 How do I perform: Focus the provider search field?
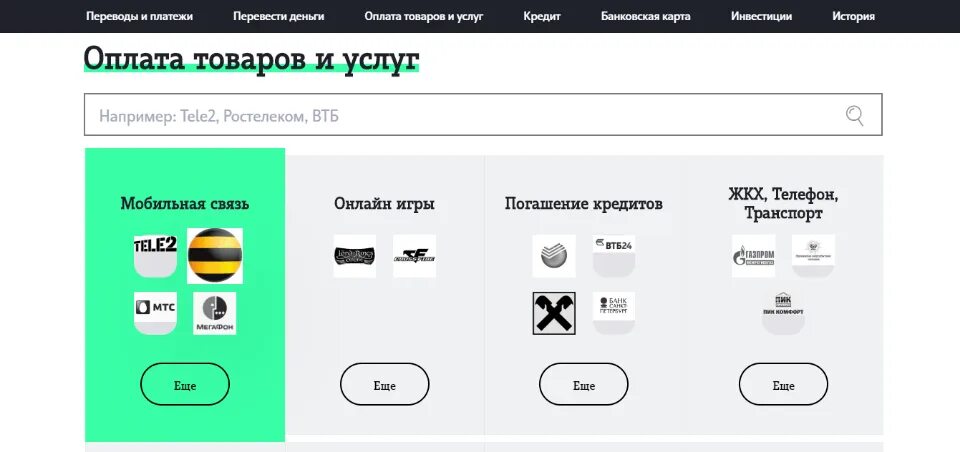coord(483,115)
